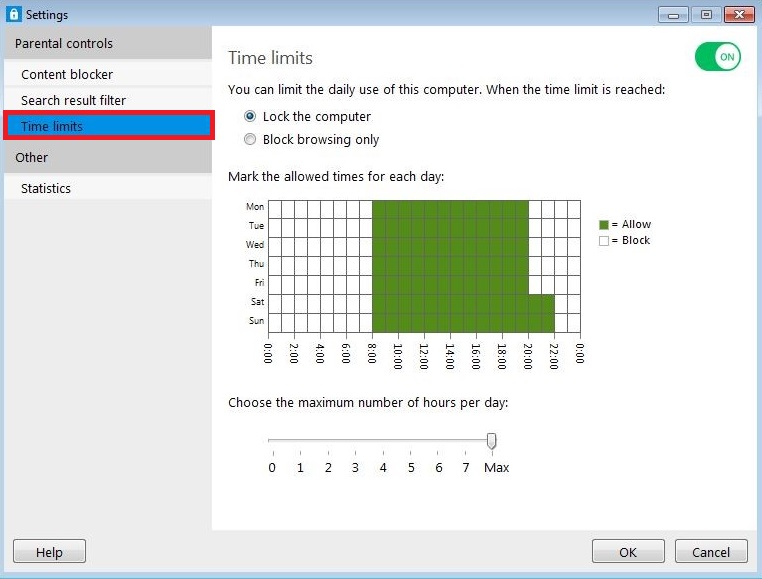This screenshot has width=762, height=579.
Task: Open Content blocker settings
Action: (67, 74)
